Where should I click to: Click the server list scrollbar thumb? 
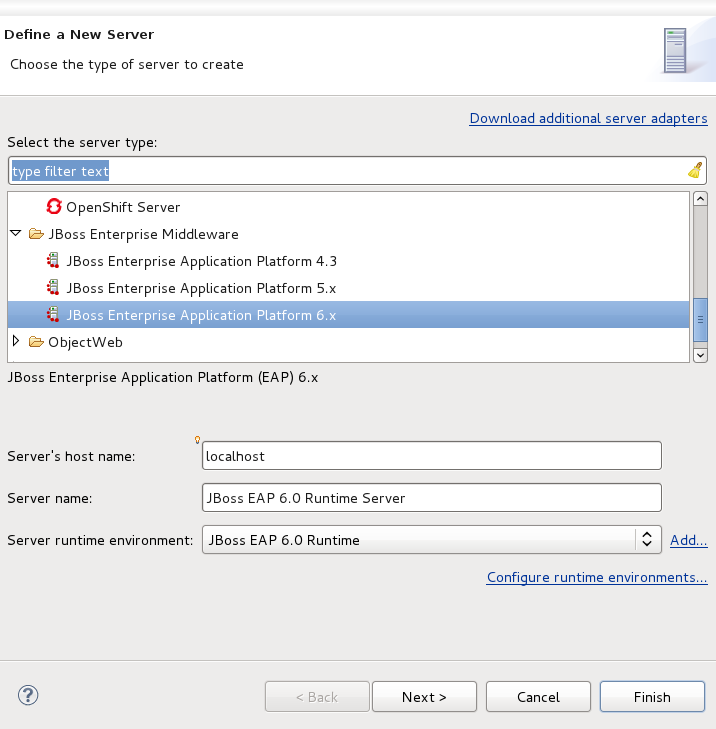tap(700, 320)
